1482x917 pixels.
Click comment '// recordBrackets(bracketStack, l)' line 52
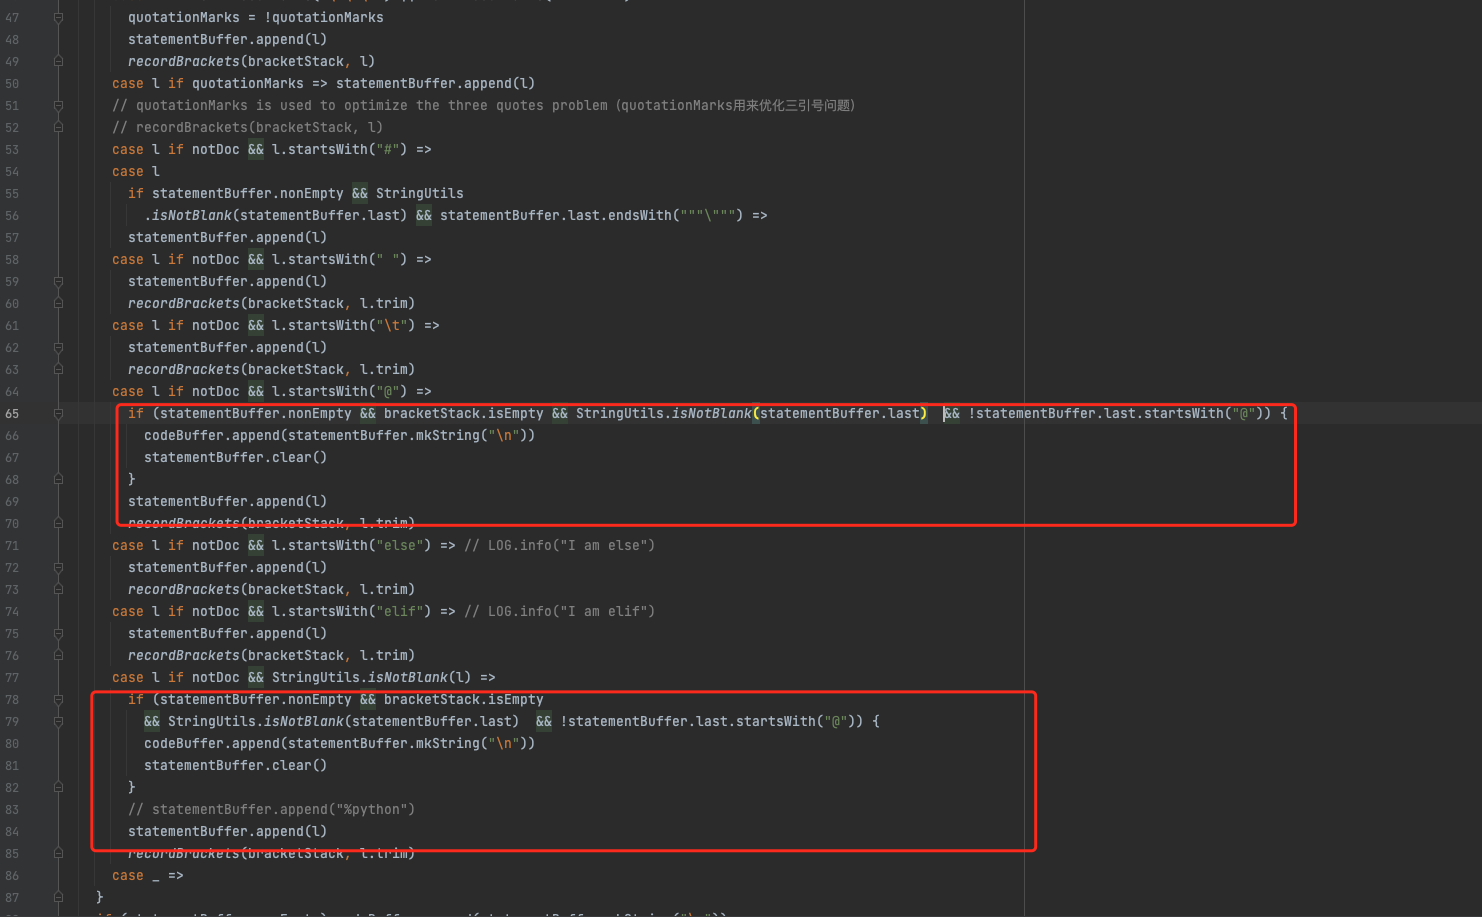(x=248, y=128)
